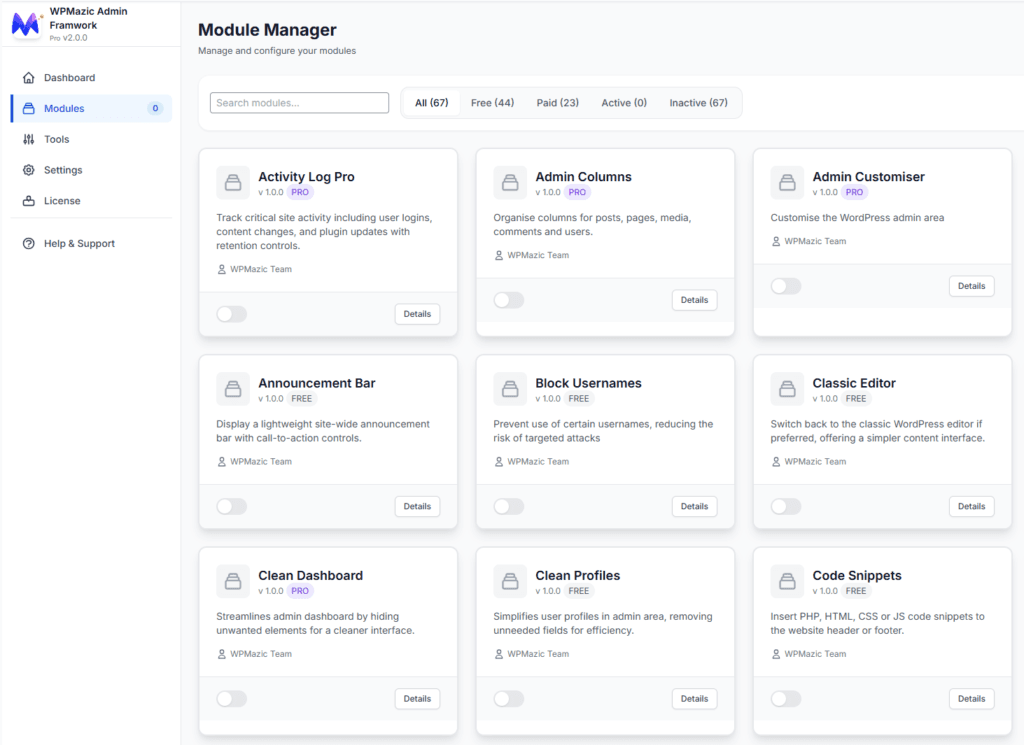1024x745 pixels.
Task: Click the PRO badge on Activity Log Pro
Action: tap(300, 193)
